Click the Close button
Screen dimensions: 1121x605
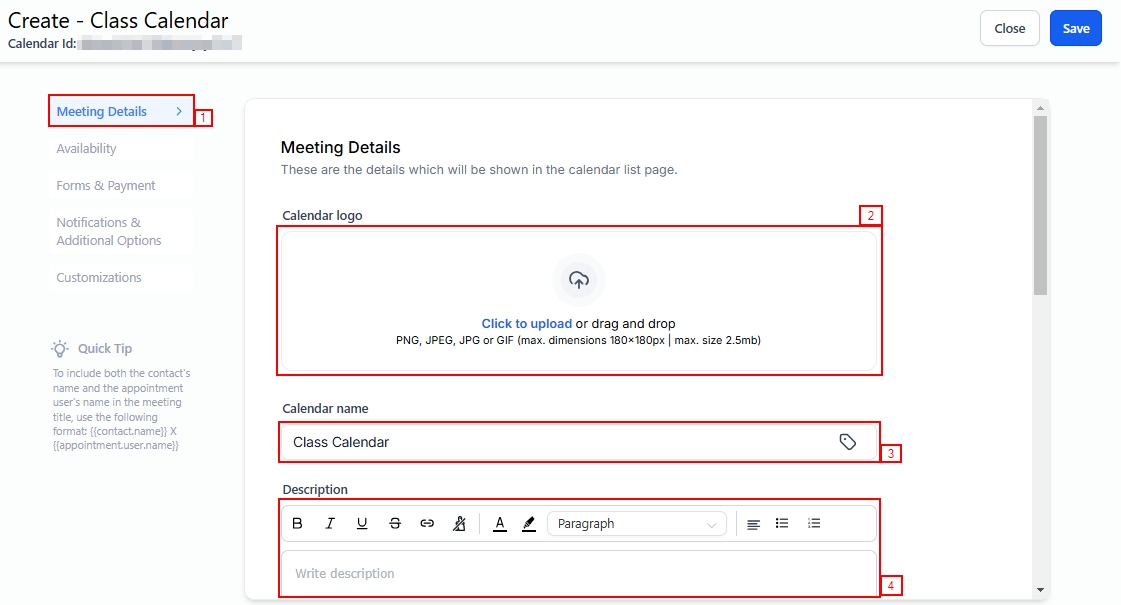tap(1009, 29)
